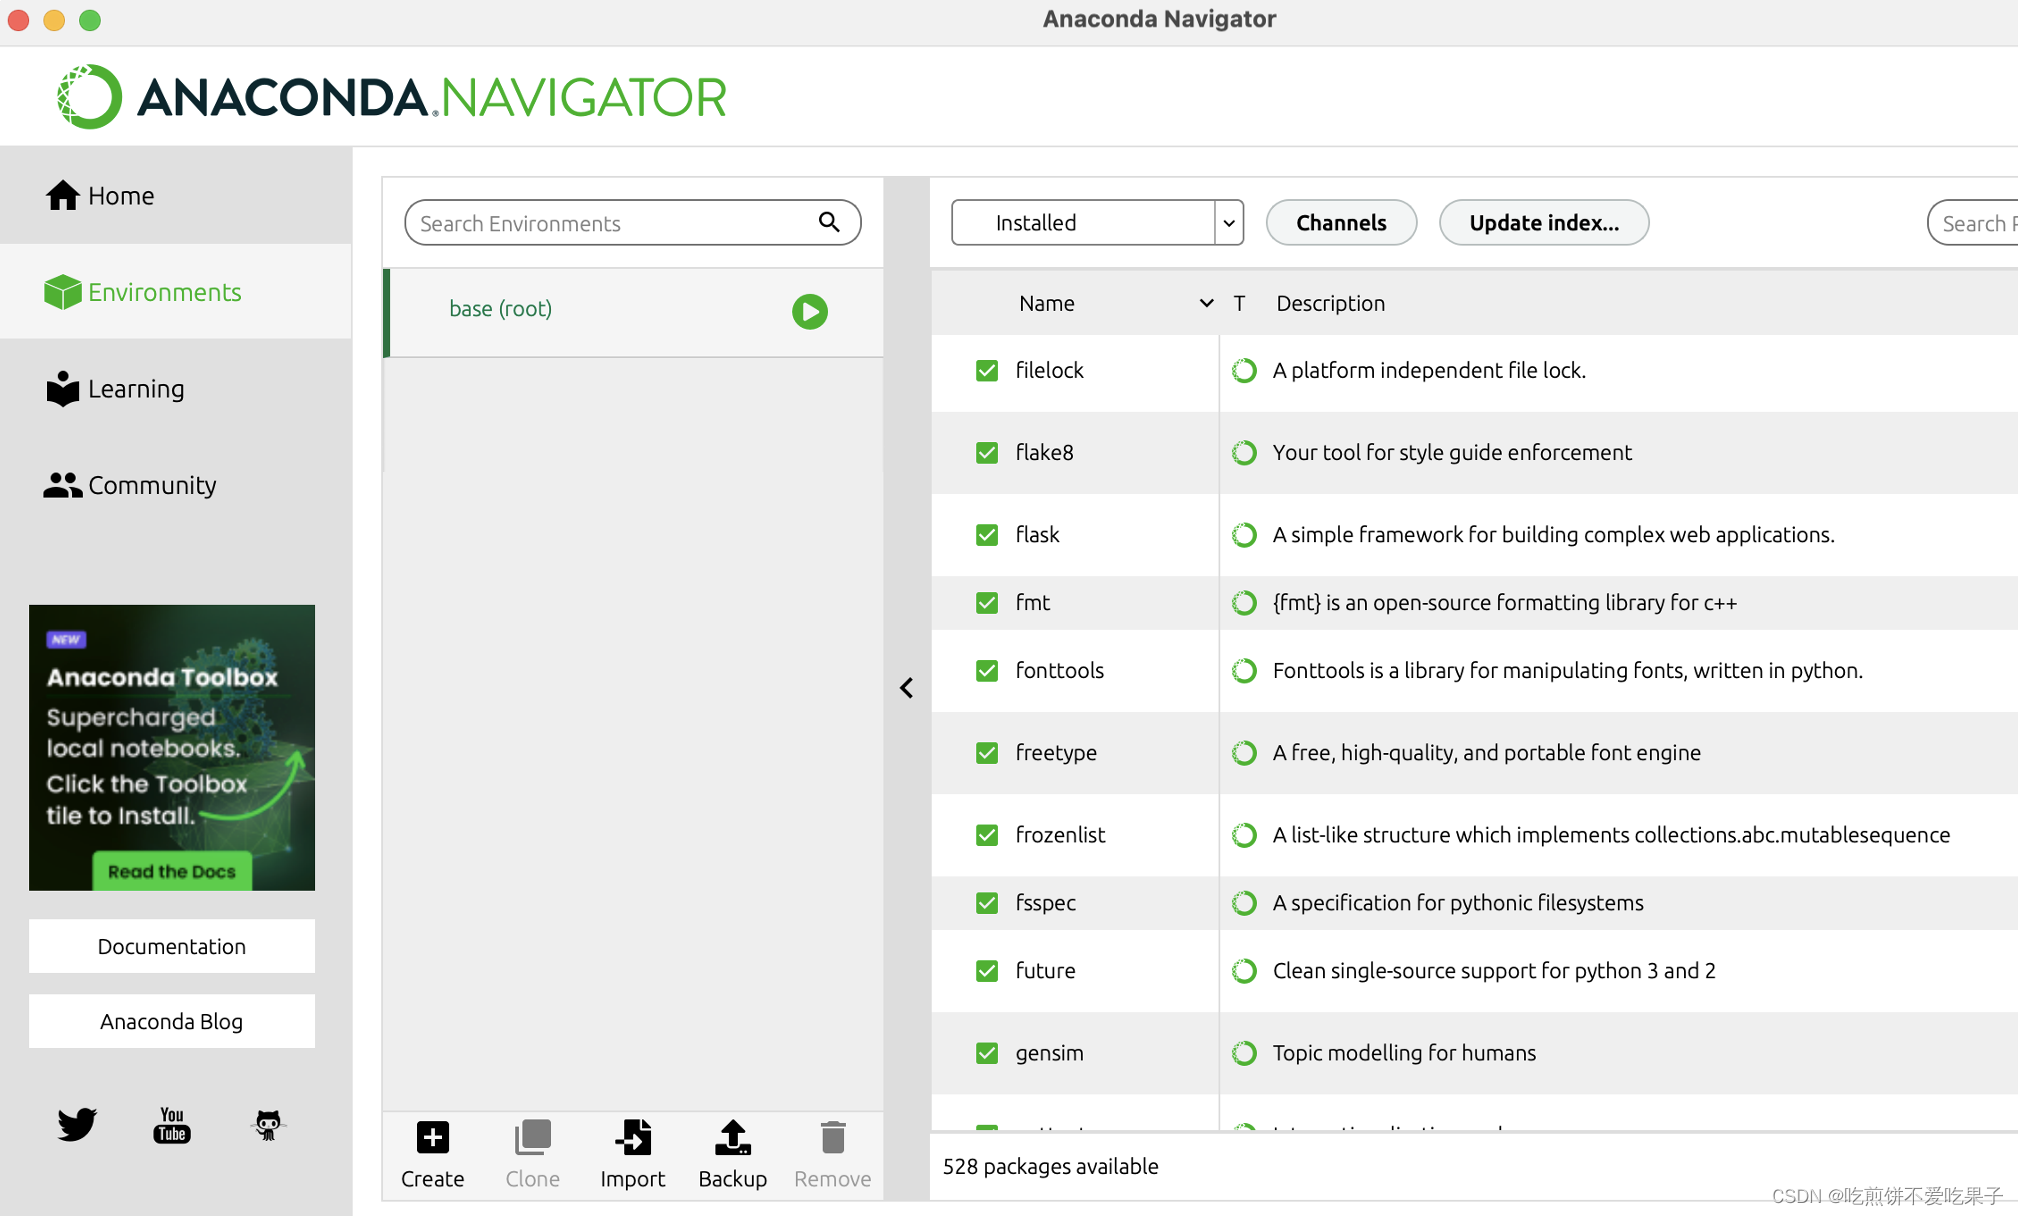Open the YouTube icon link
The width and height of the screenshot is (2018, 1216).
coord(172,1124)
